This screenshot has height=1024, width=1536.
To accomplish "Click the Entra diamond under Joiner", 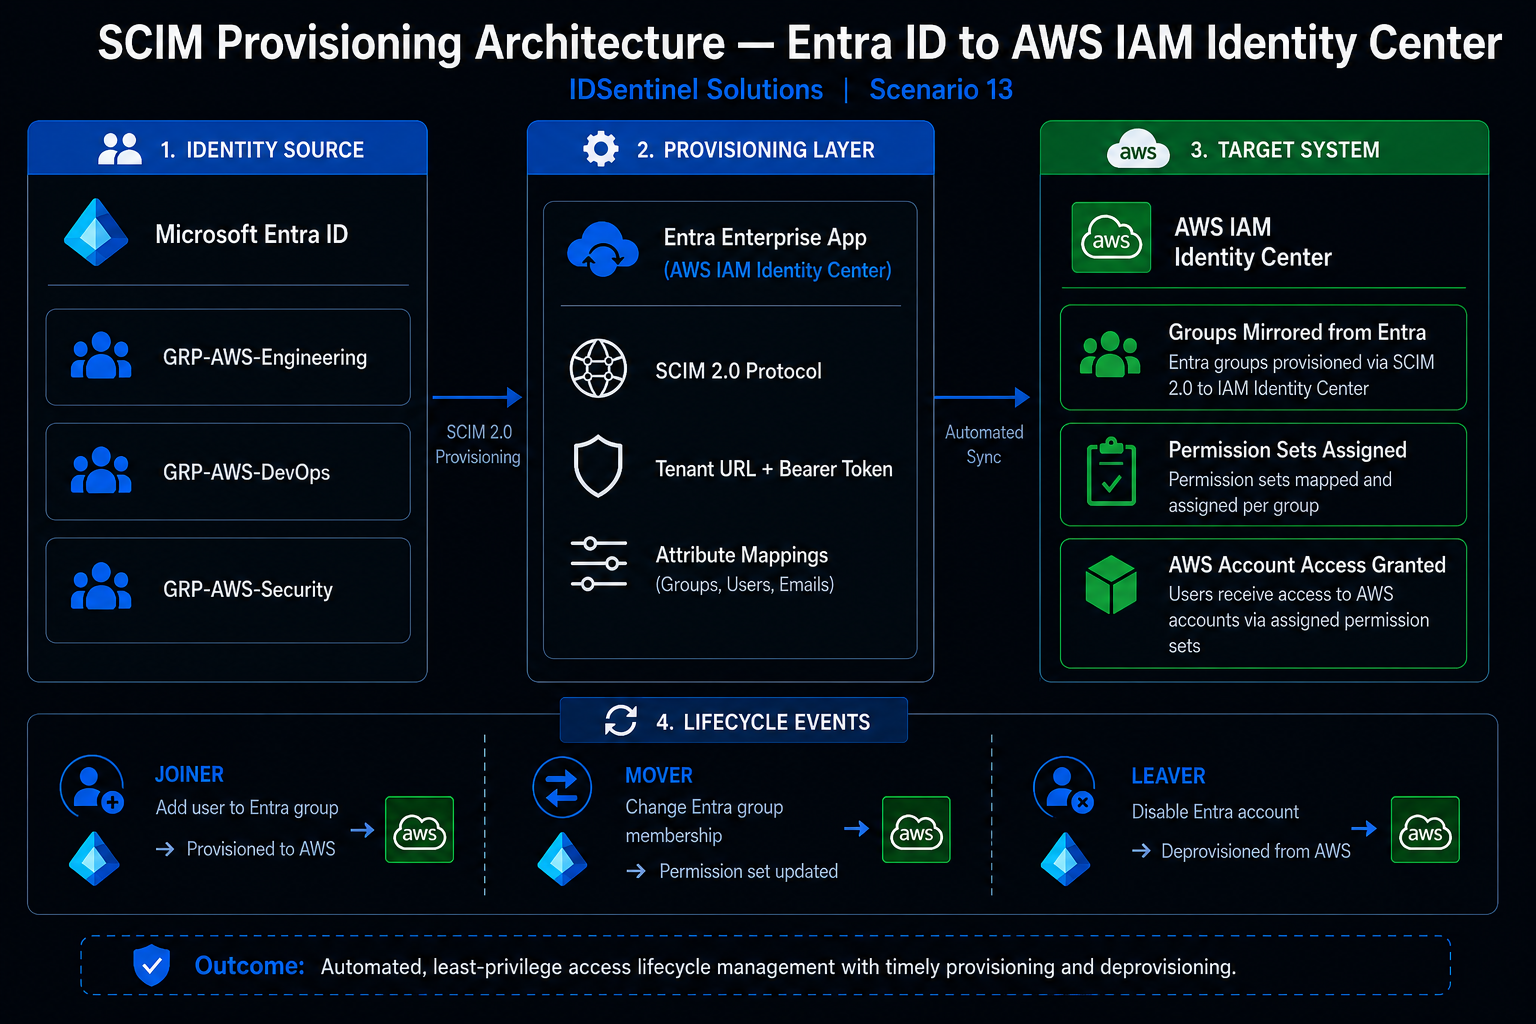I will coord(94,859).
